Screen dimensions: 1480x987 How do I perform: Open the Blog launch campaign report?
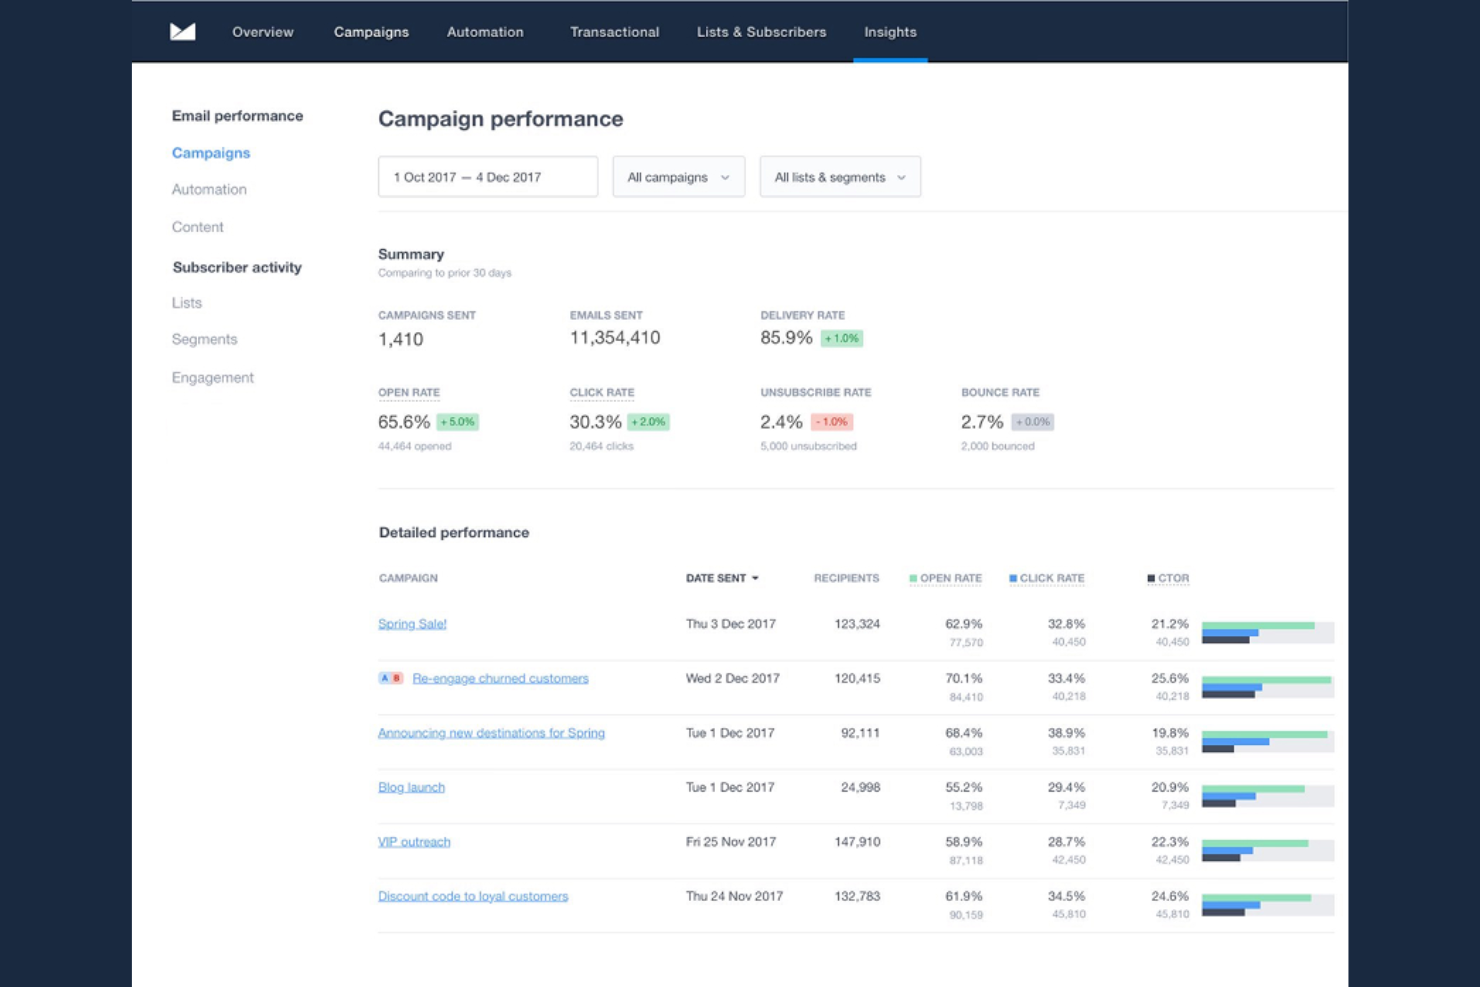click(x=410, y=787)
